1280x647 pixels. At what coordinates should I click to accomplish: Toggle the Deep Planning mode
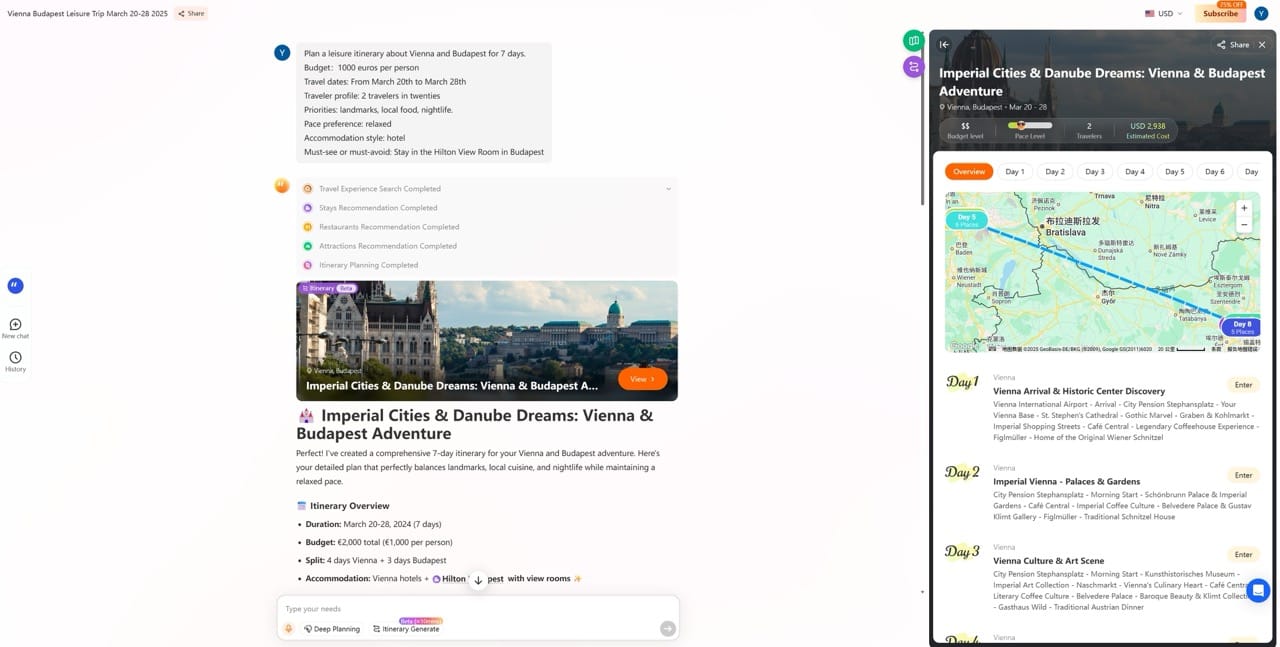coord(332,629)
